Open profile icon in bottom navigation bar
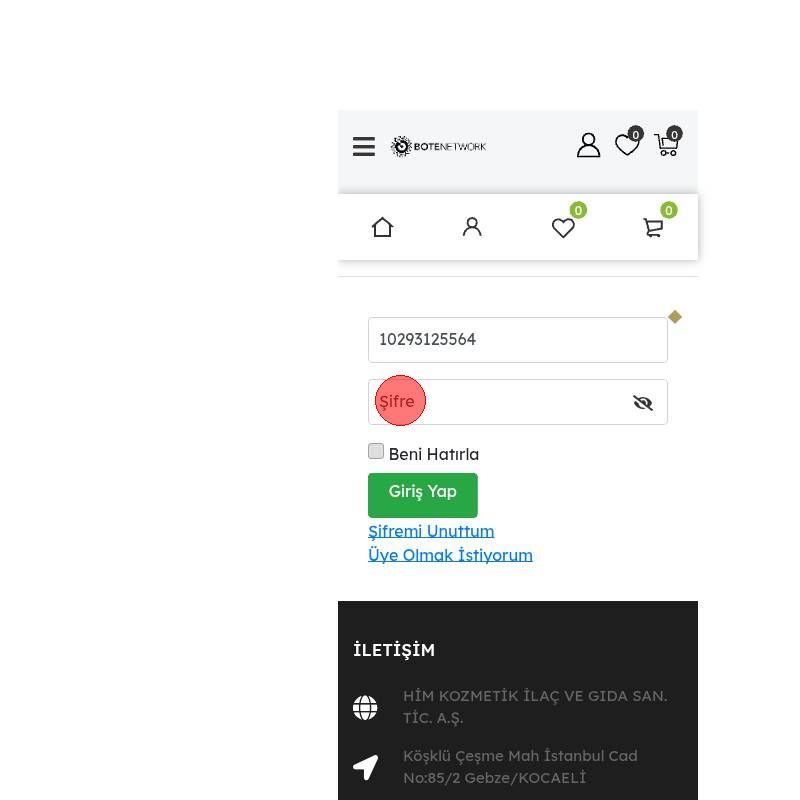800x800 pixels. [x=472, y=227]
